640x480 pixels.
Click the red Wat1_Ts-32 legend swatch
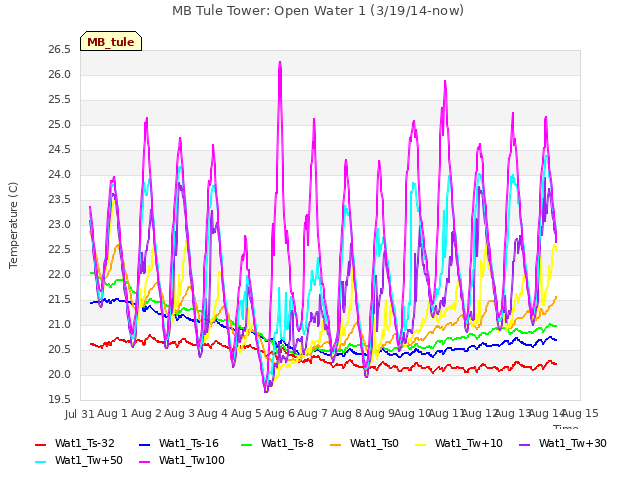41,444
